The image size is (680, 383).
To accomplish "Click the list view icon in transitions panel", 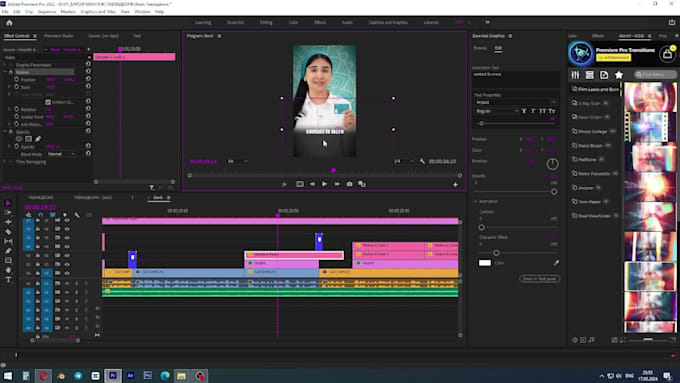I will point(590,75).
